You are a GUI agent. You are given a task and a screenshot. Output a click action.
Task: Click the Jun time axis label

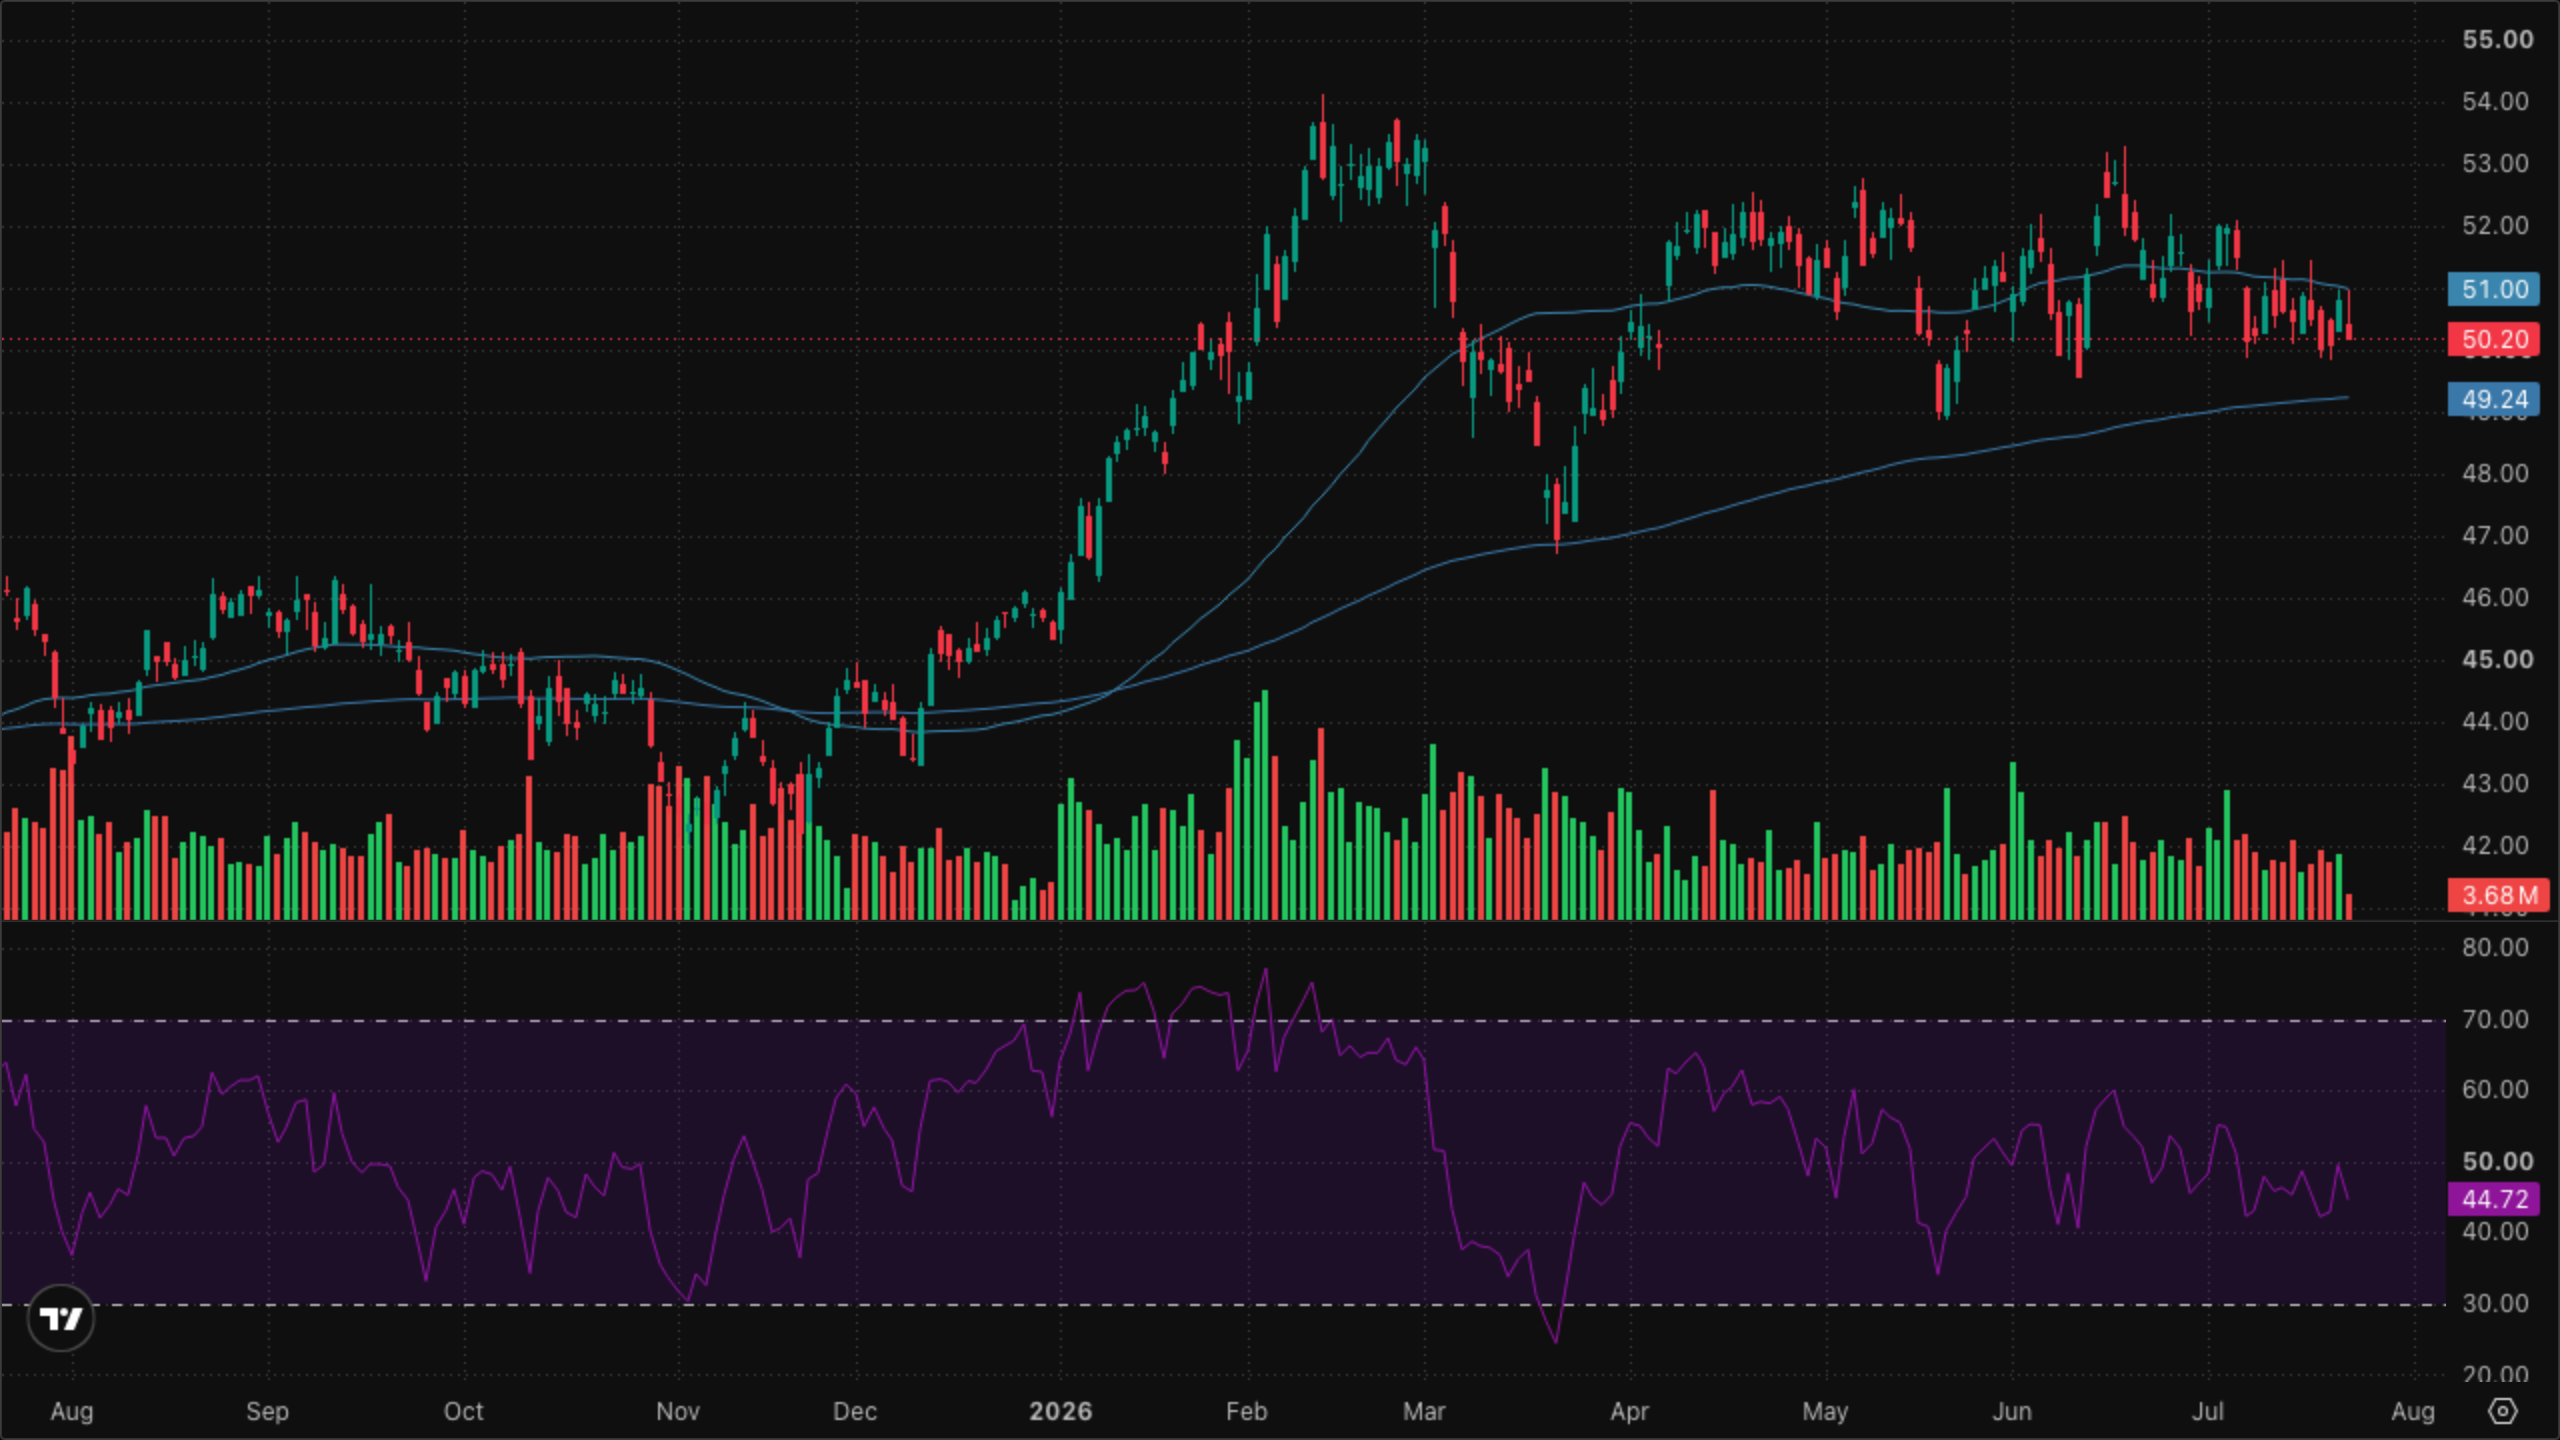pyautogui.click(x=2012, y=1412)
